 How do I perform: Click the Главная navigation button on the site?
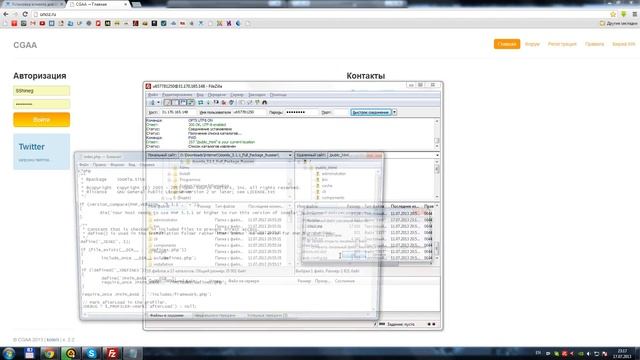(507, 44)
